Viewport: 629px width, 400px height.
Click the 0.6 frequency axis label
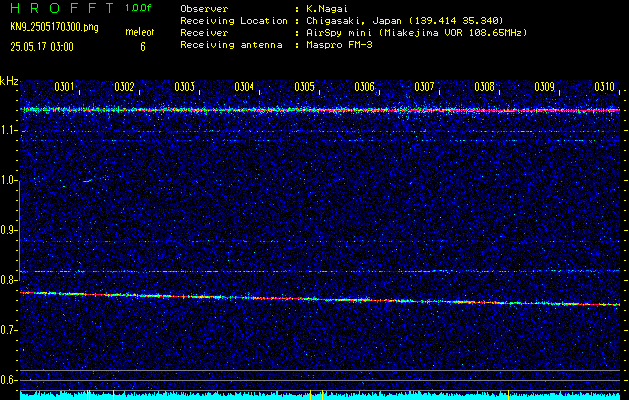tap(7, 380)
